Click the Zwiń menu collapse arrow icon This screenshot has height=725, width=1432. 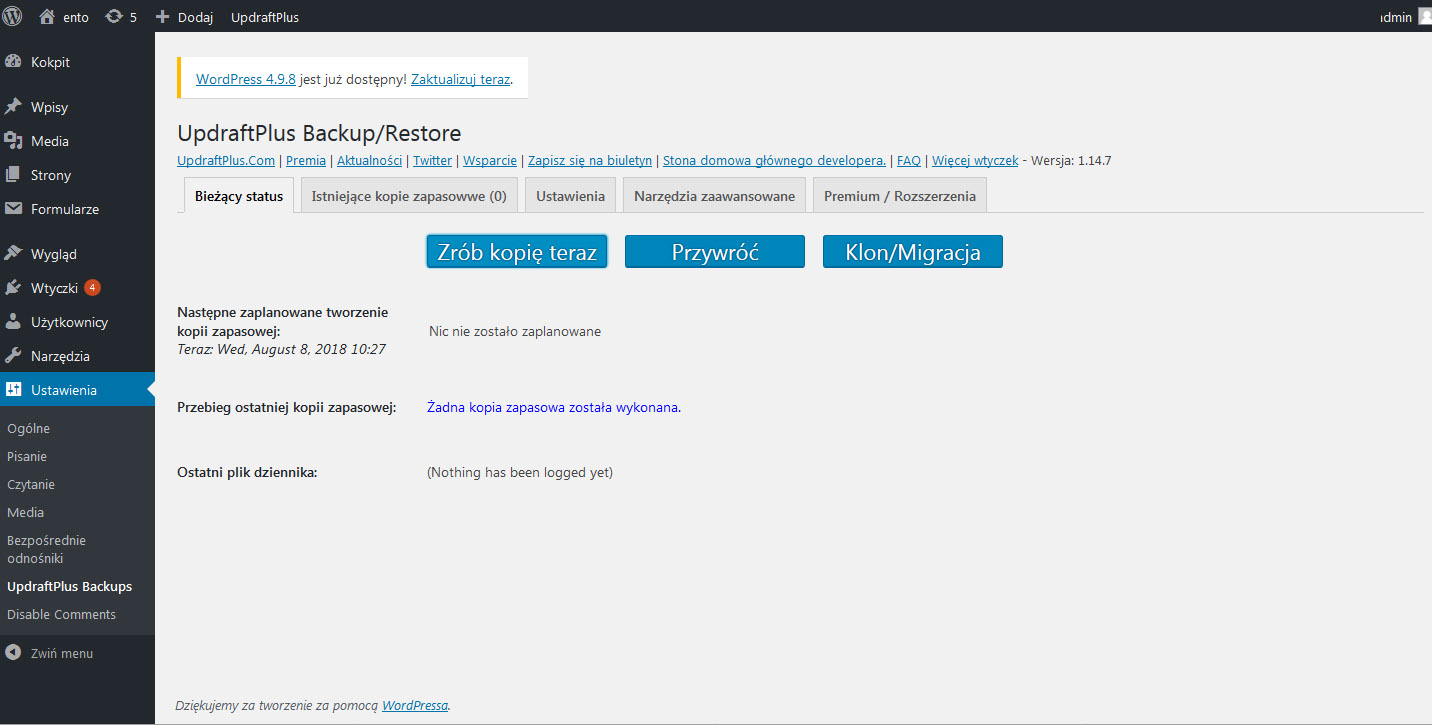[x=13, y=653]
